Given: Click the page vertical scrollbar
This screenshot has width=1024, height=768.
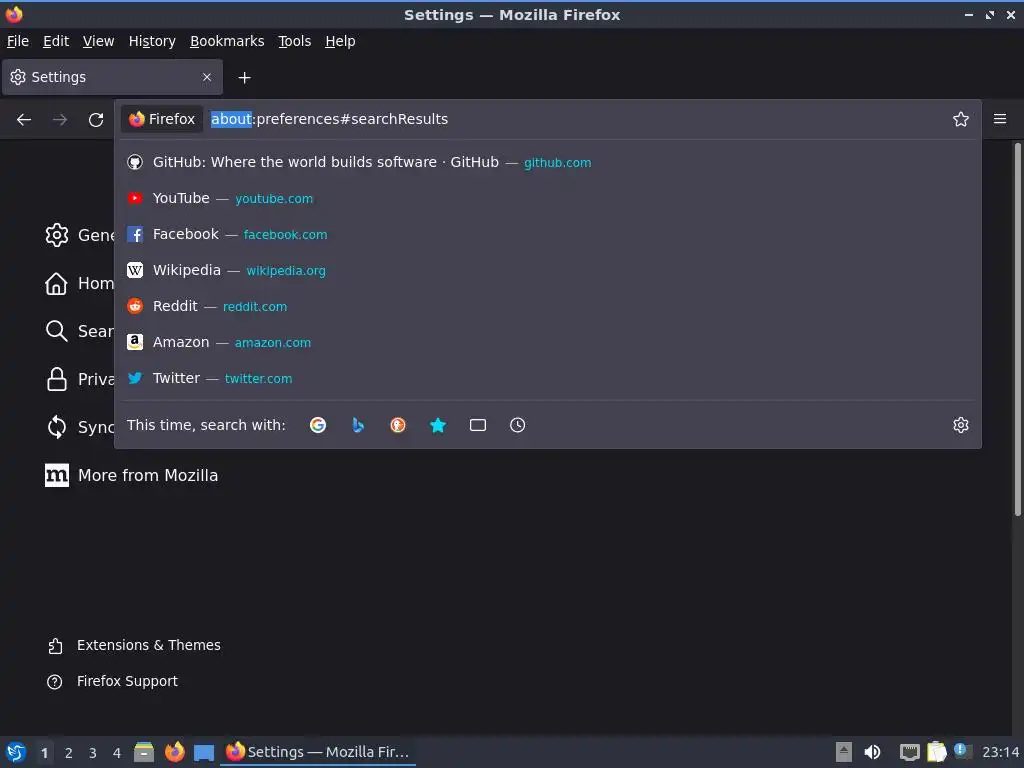Looking at the screenshot, I should point(1017,329).
